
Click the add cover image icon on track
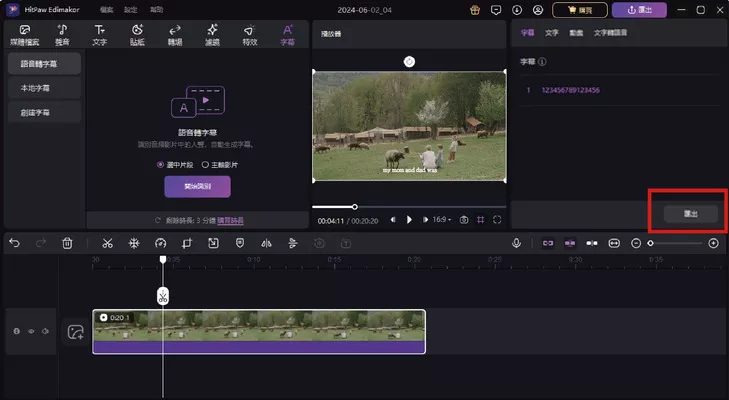75,332
